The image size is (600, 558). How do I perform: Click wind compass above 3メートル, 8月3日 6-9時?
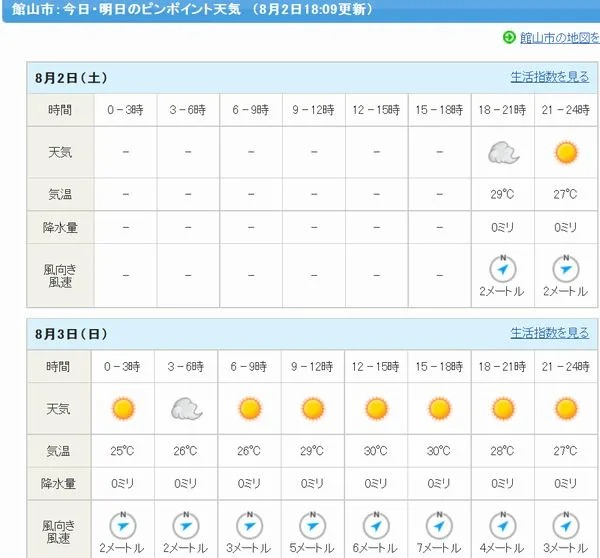249,525
